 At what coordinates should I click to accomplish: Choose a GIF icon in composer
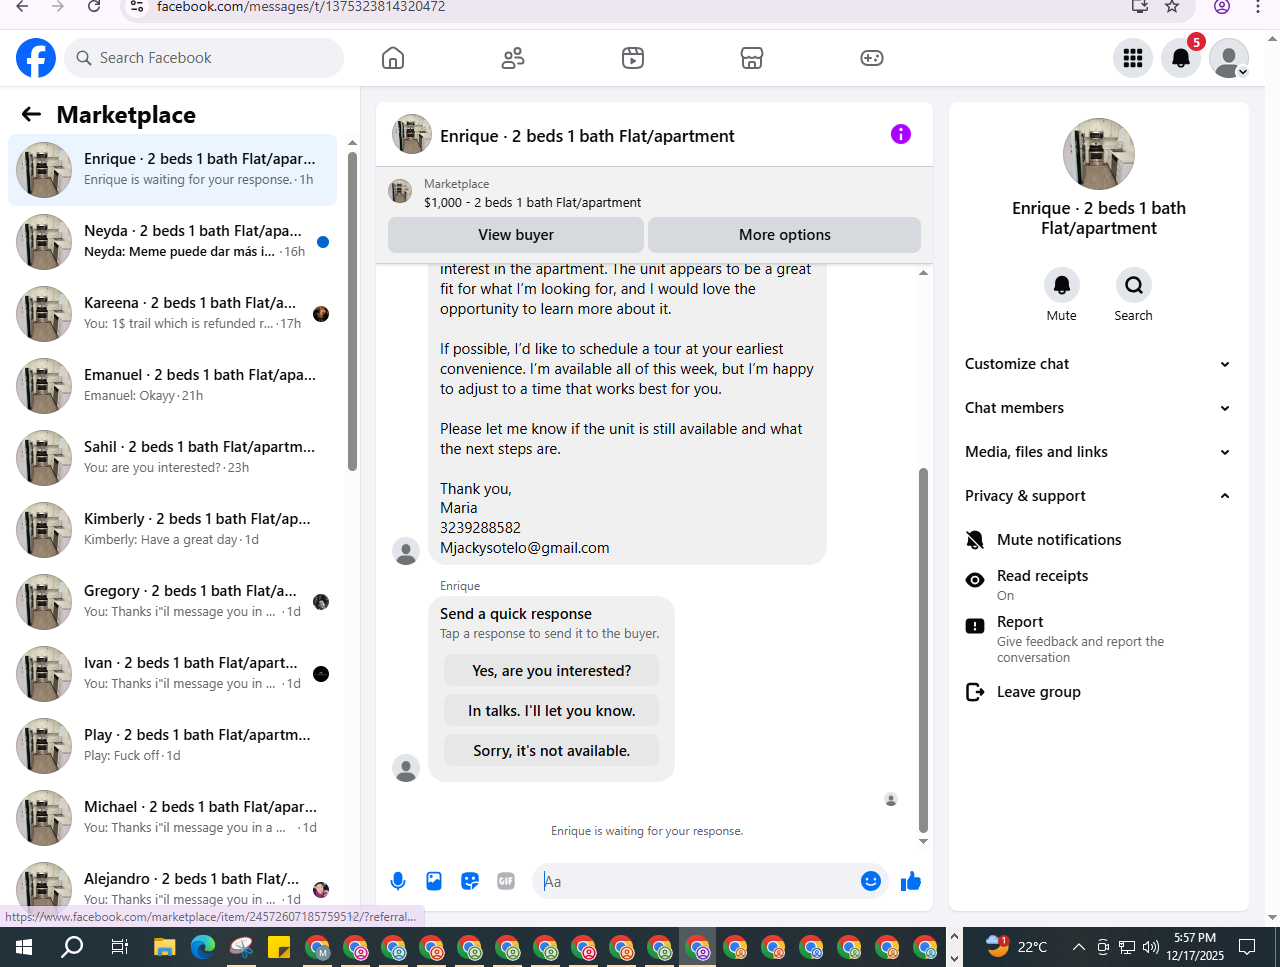tap(506, 881)
